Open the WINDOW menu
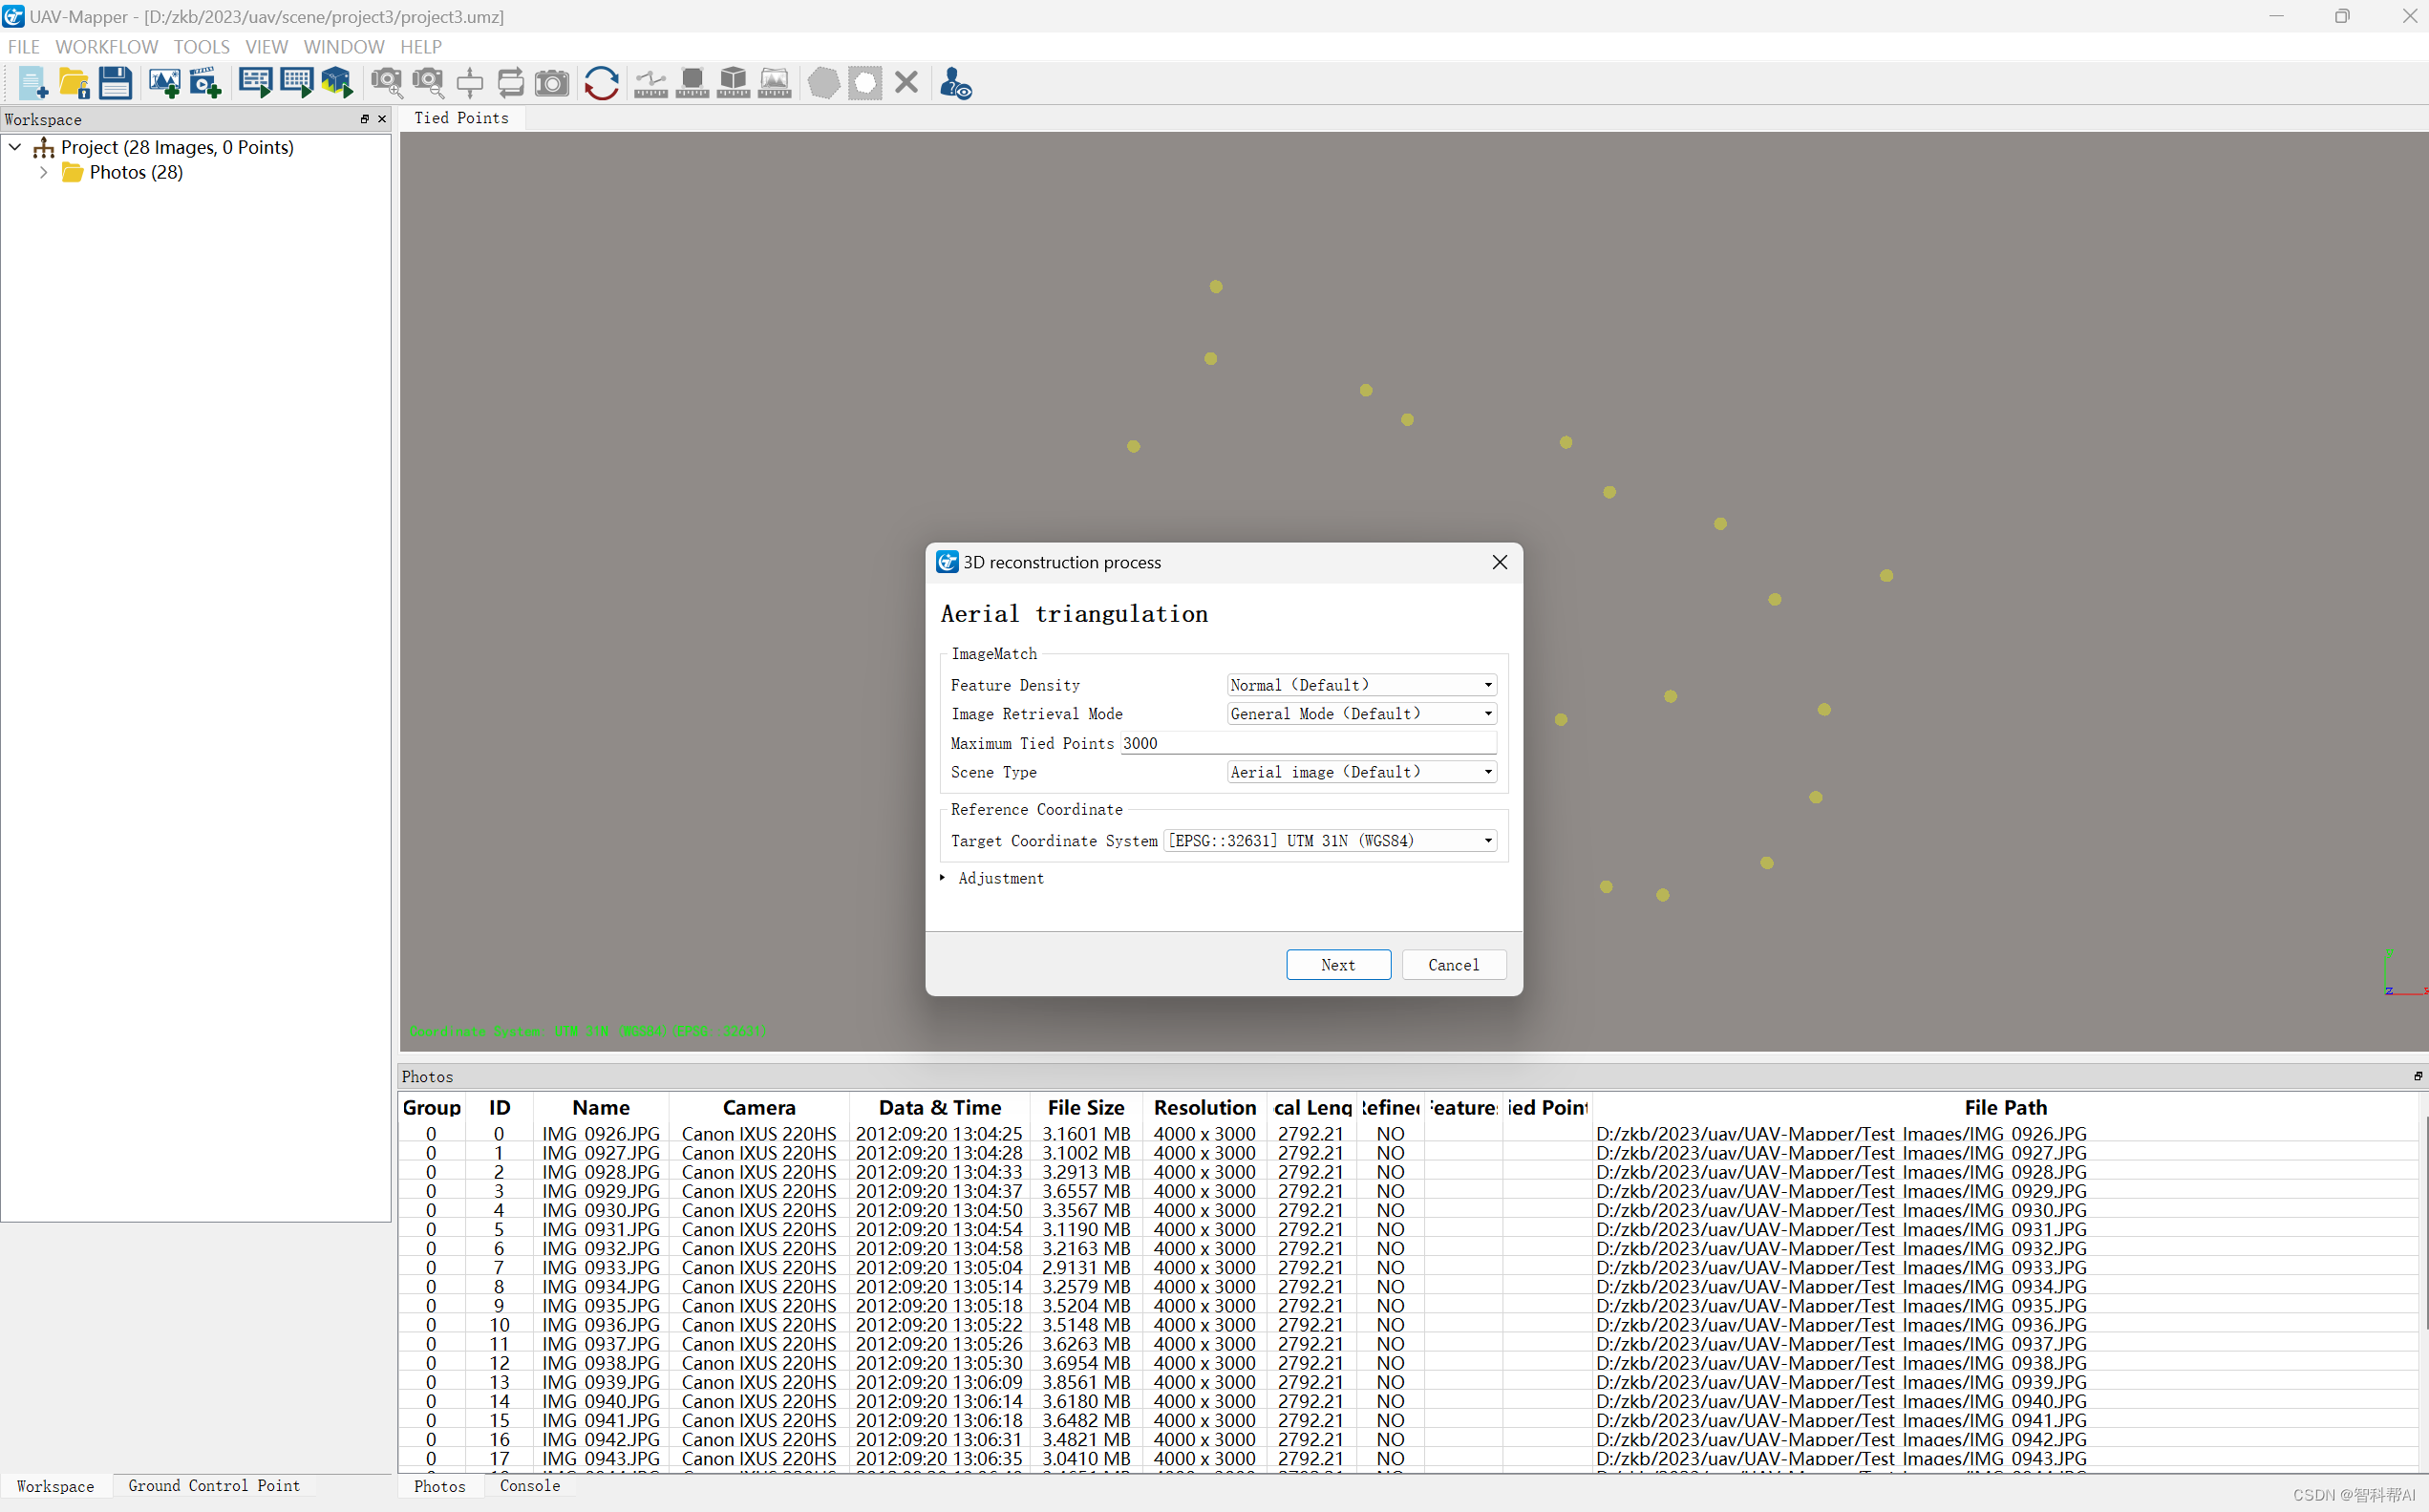The image size is (2429, 1512). pyautogui.click(x=344, y=47)
